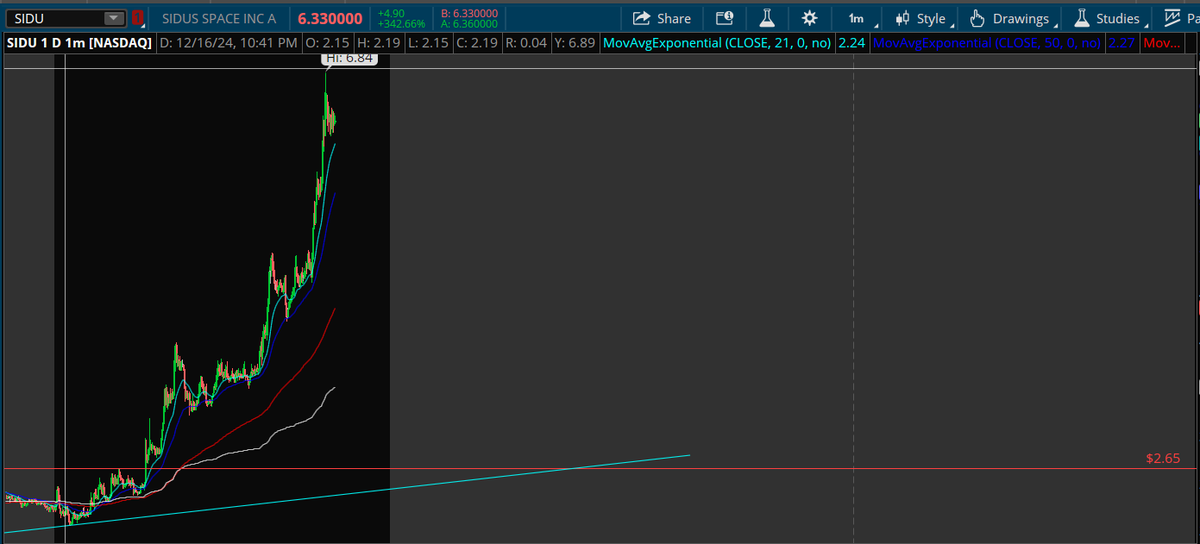Click the SIDUS SPACE INC A company name

tap(219, 18)
